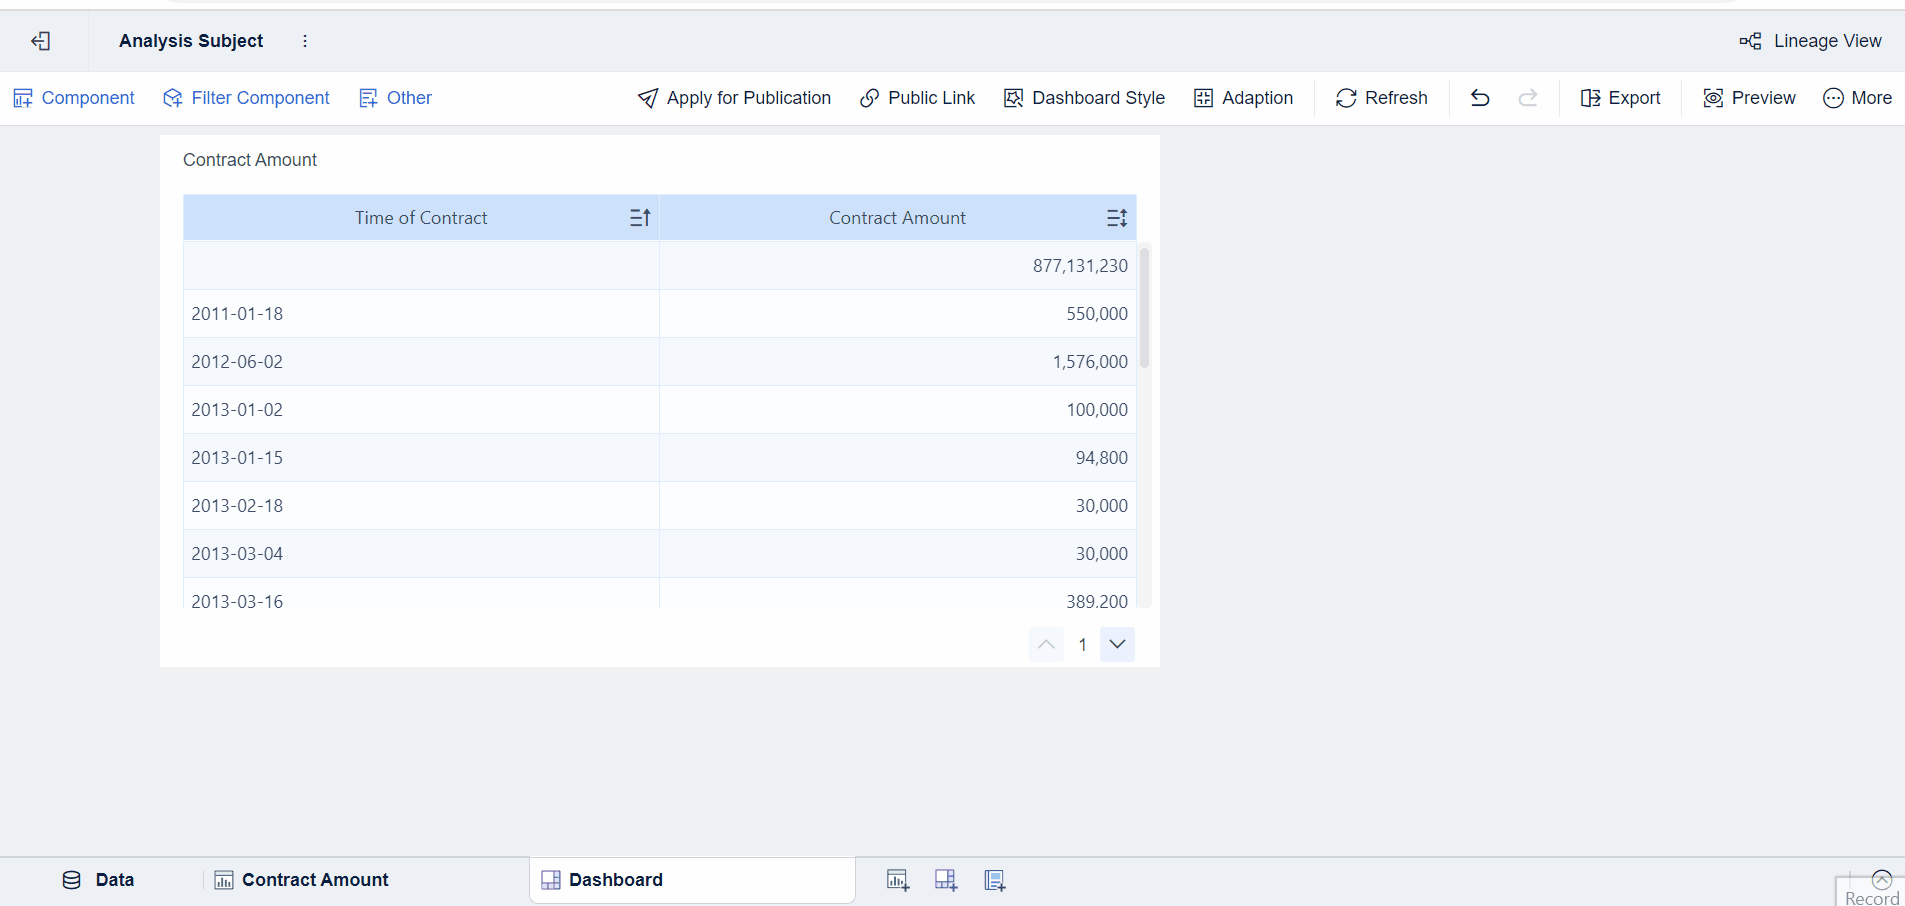The width and height of the screenshot is (1905, 906).
Task: Expand the Record panel chevron
Action: pyautogui.click(x=1881, y=879)
